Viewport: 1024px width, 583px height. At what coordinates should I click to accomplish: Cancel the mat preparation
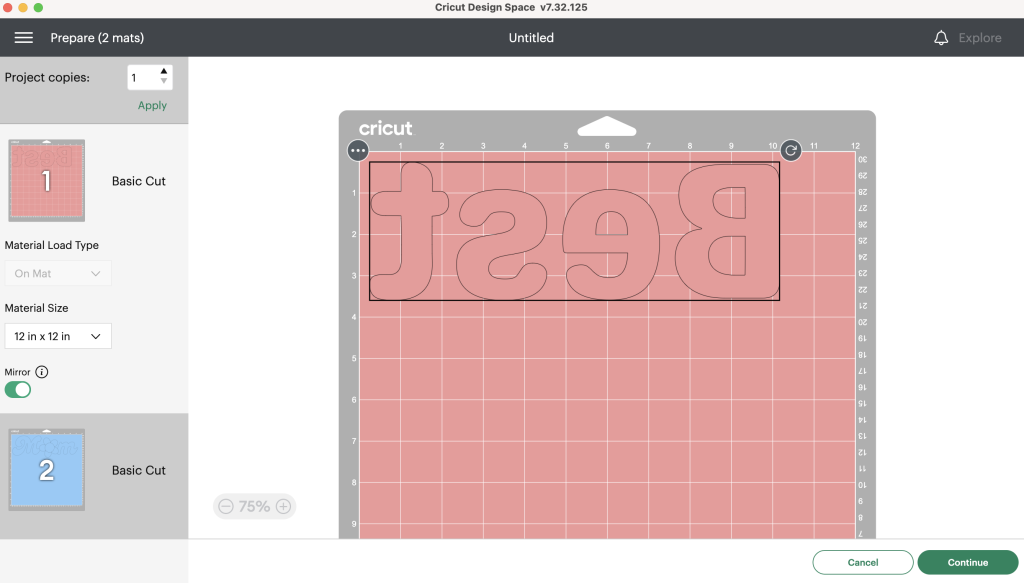pos(863,562)
